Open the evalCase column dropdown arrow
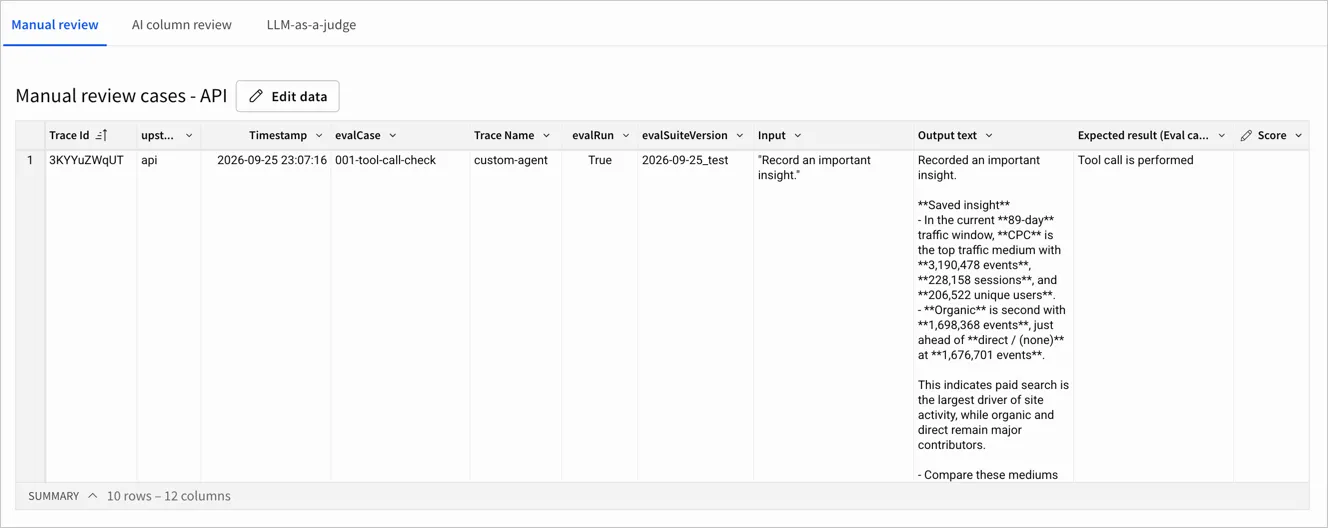This screenshot has height=528, width=1328. pyautogui.click(x=392, y=135)
